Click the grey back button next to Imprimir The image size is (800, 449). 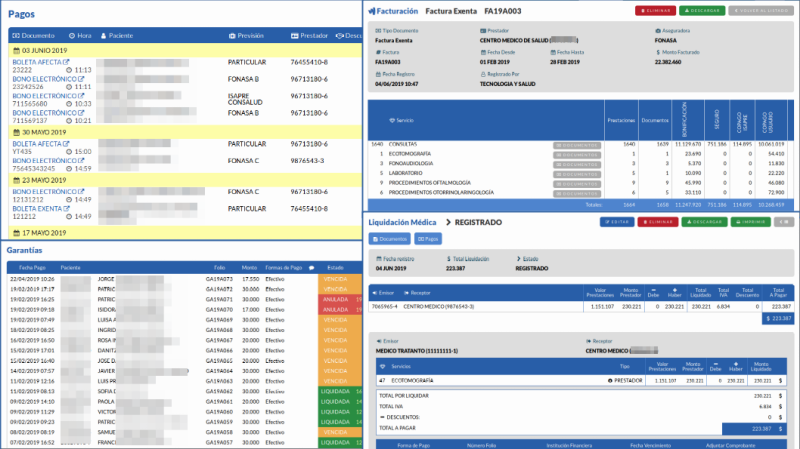coord(784,222)
